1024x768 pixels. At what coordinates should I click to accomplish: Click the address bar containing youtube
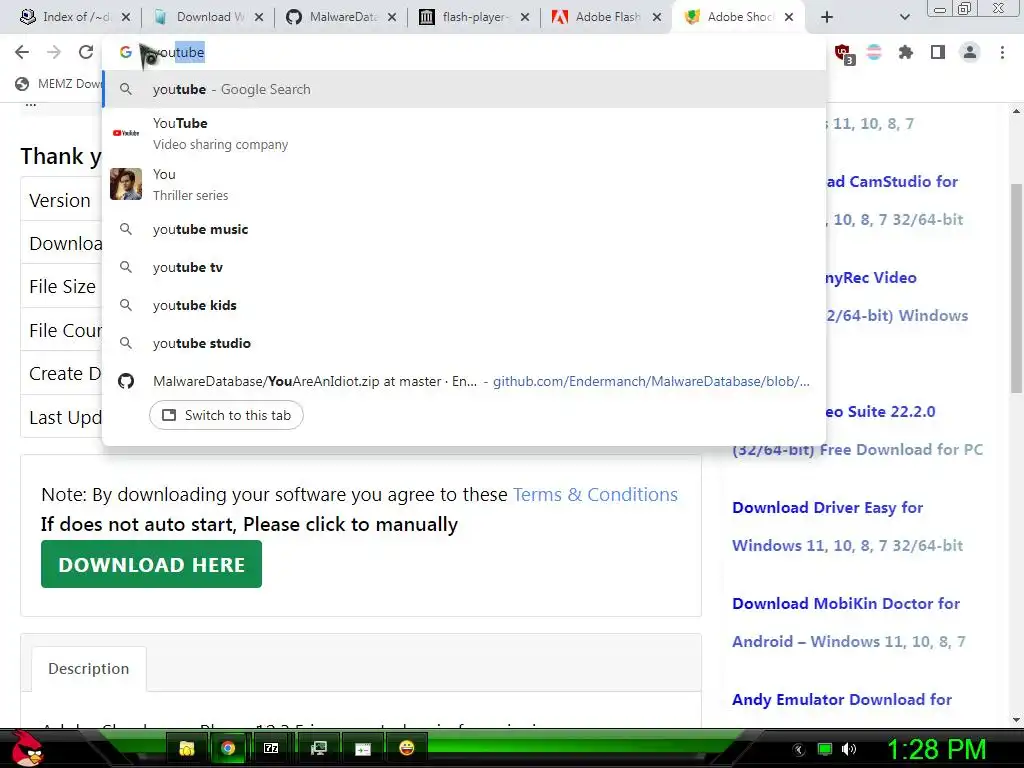click(464, 52)
